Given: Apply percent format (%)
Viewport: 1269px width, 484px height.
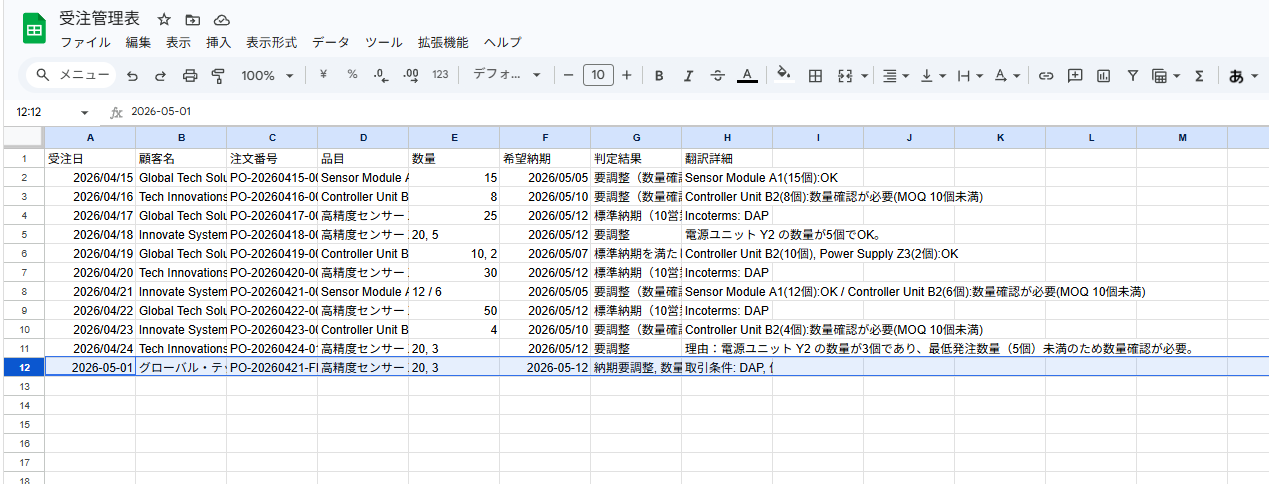Looking at the screenshot, I should tap(352, 75).
